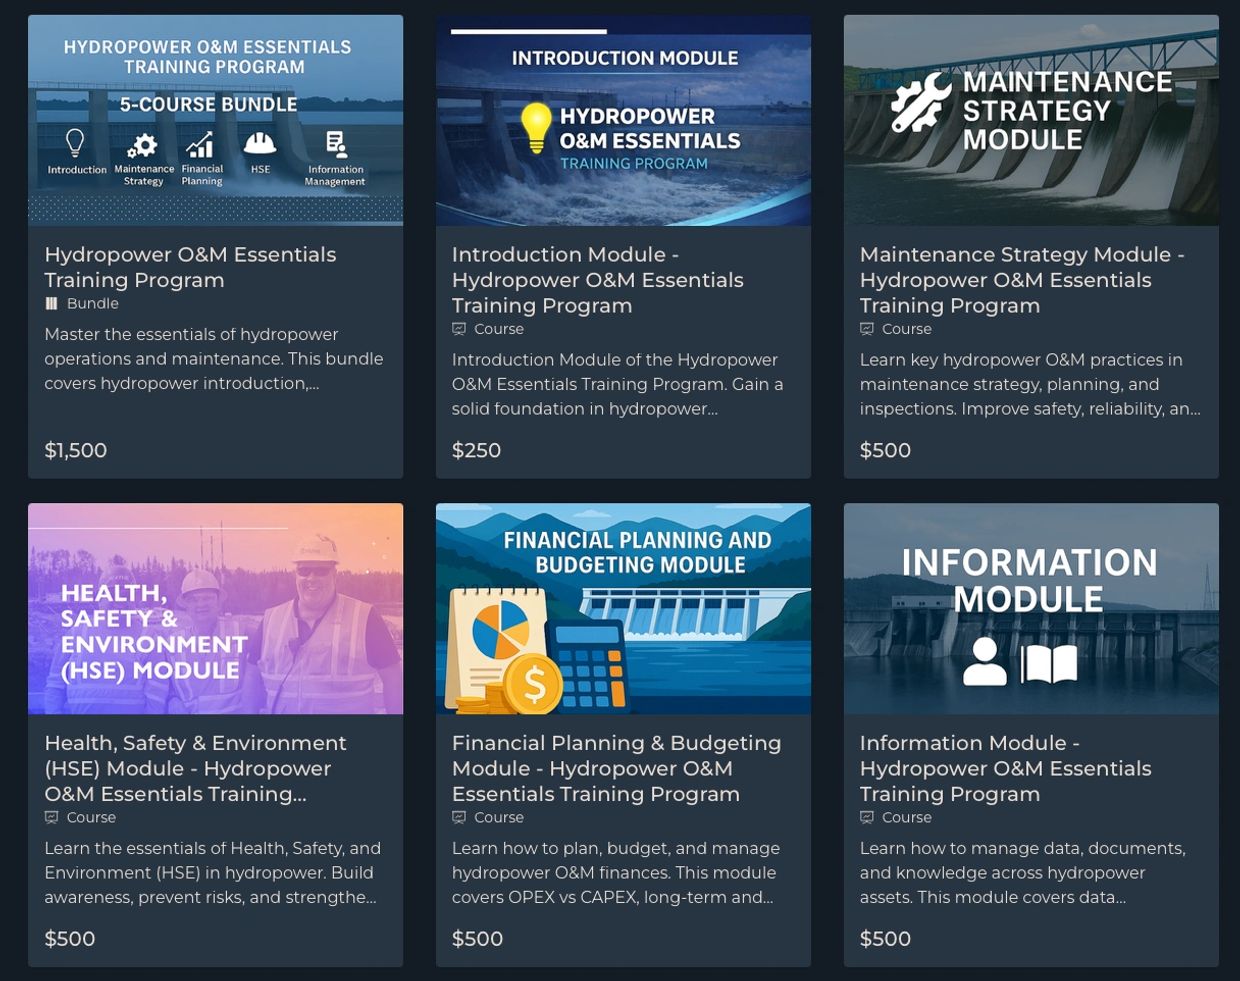Click the Course icon under Financial Planning Module
The image size is (1240, 981).
point(459,817)
